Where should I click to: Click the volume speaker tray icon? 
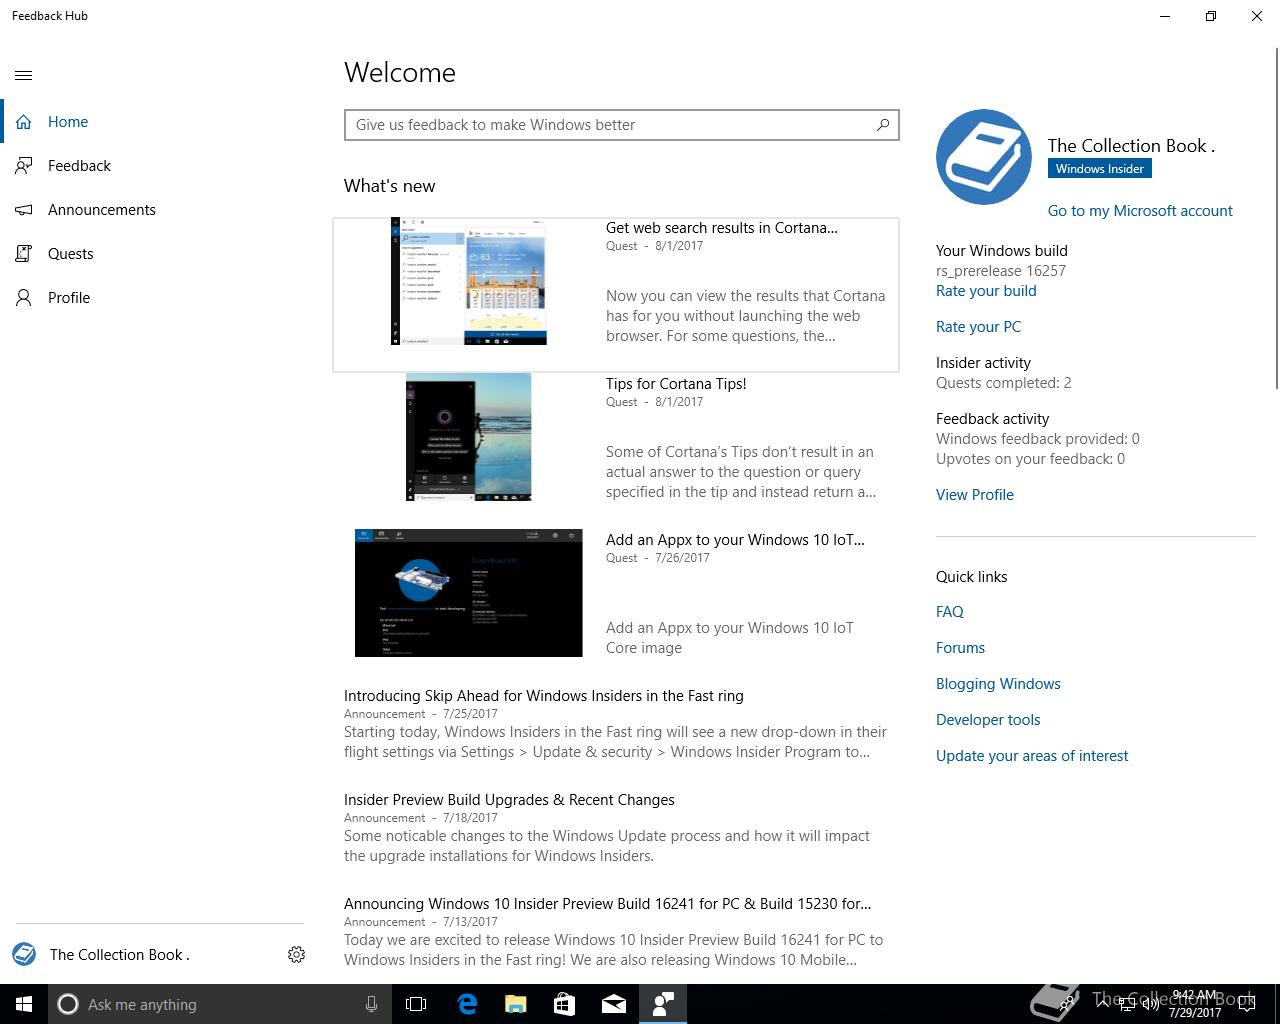click(x=1150, y=1005)
